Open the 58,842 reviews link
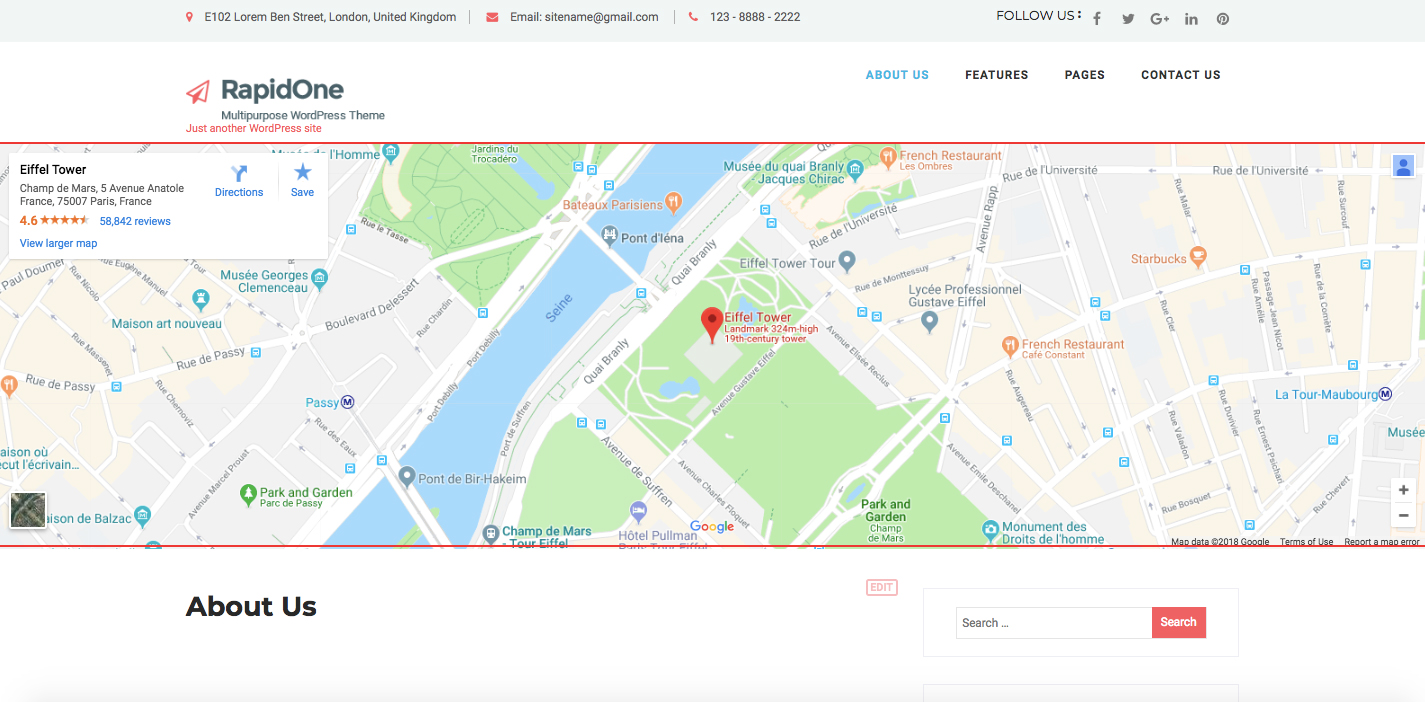 (x=135, y=221)
